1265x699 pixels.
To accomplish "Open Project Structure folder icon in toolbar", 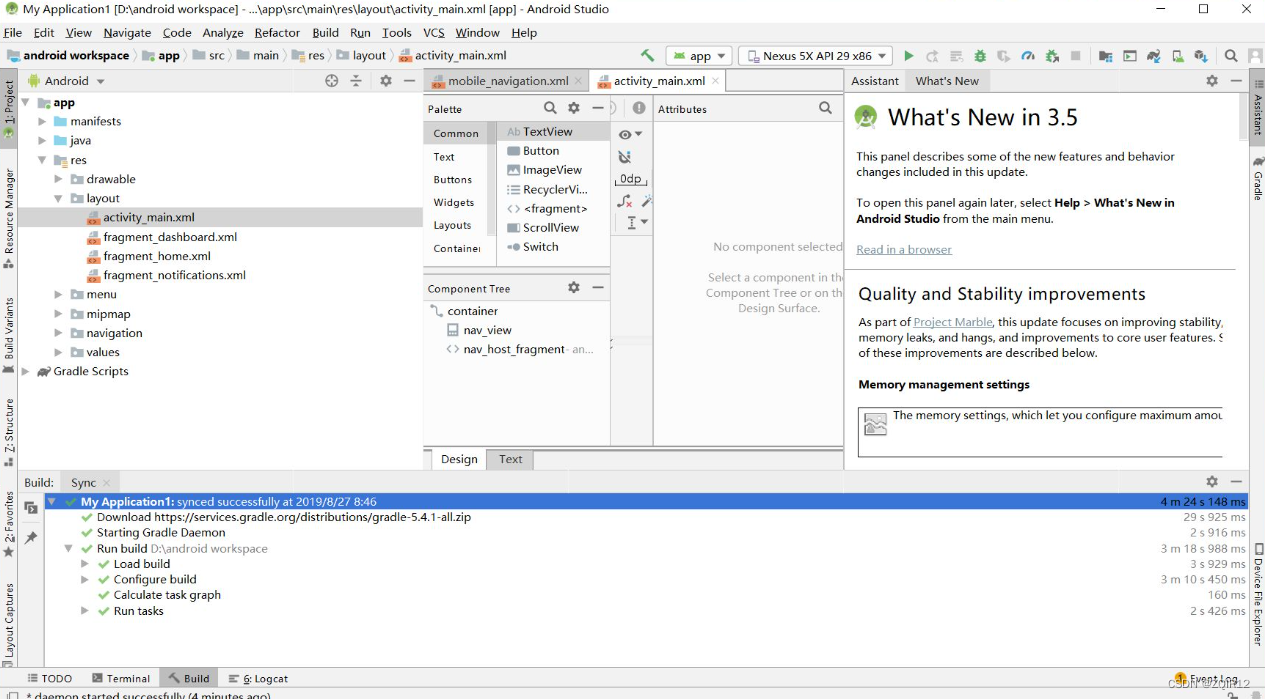I will coord(1105,56).
